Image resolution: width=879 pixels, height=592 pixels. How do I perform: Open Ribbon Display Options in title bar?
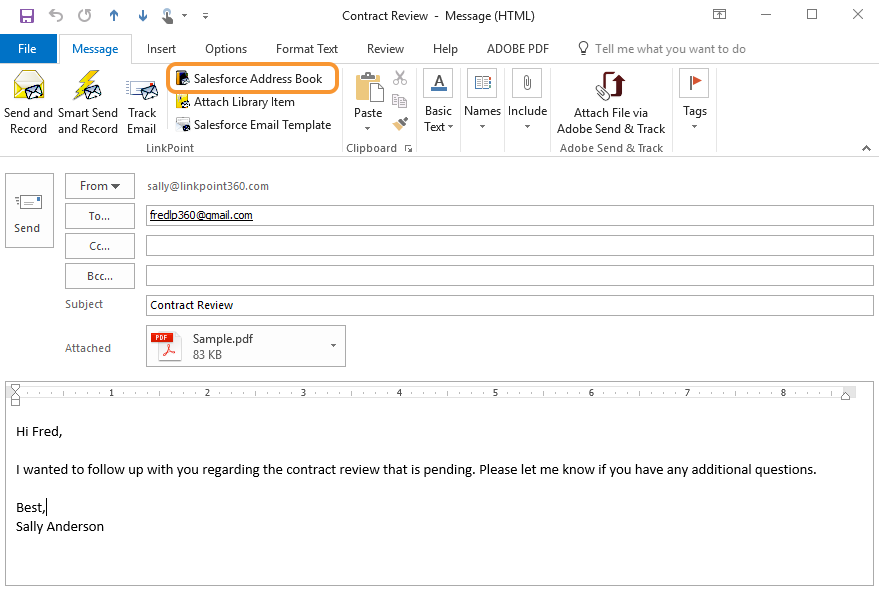coord(719,15)
